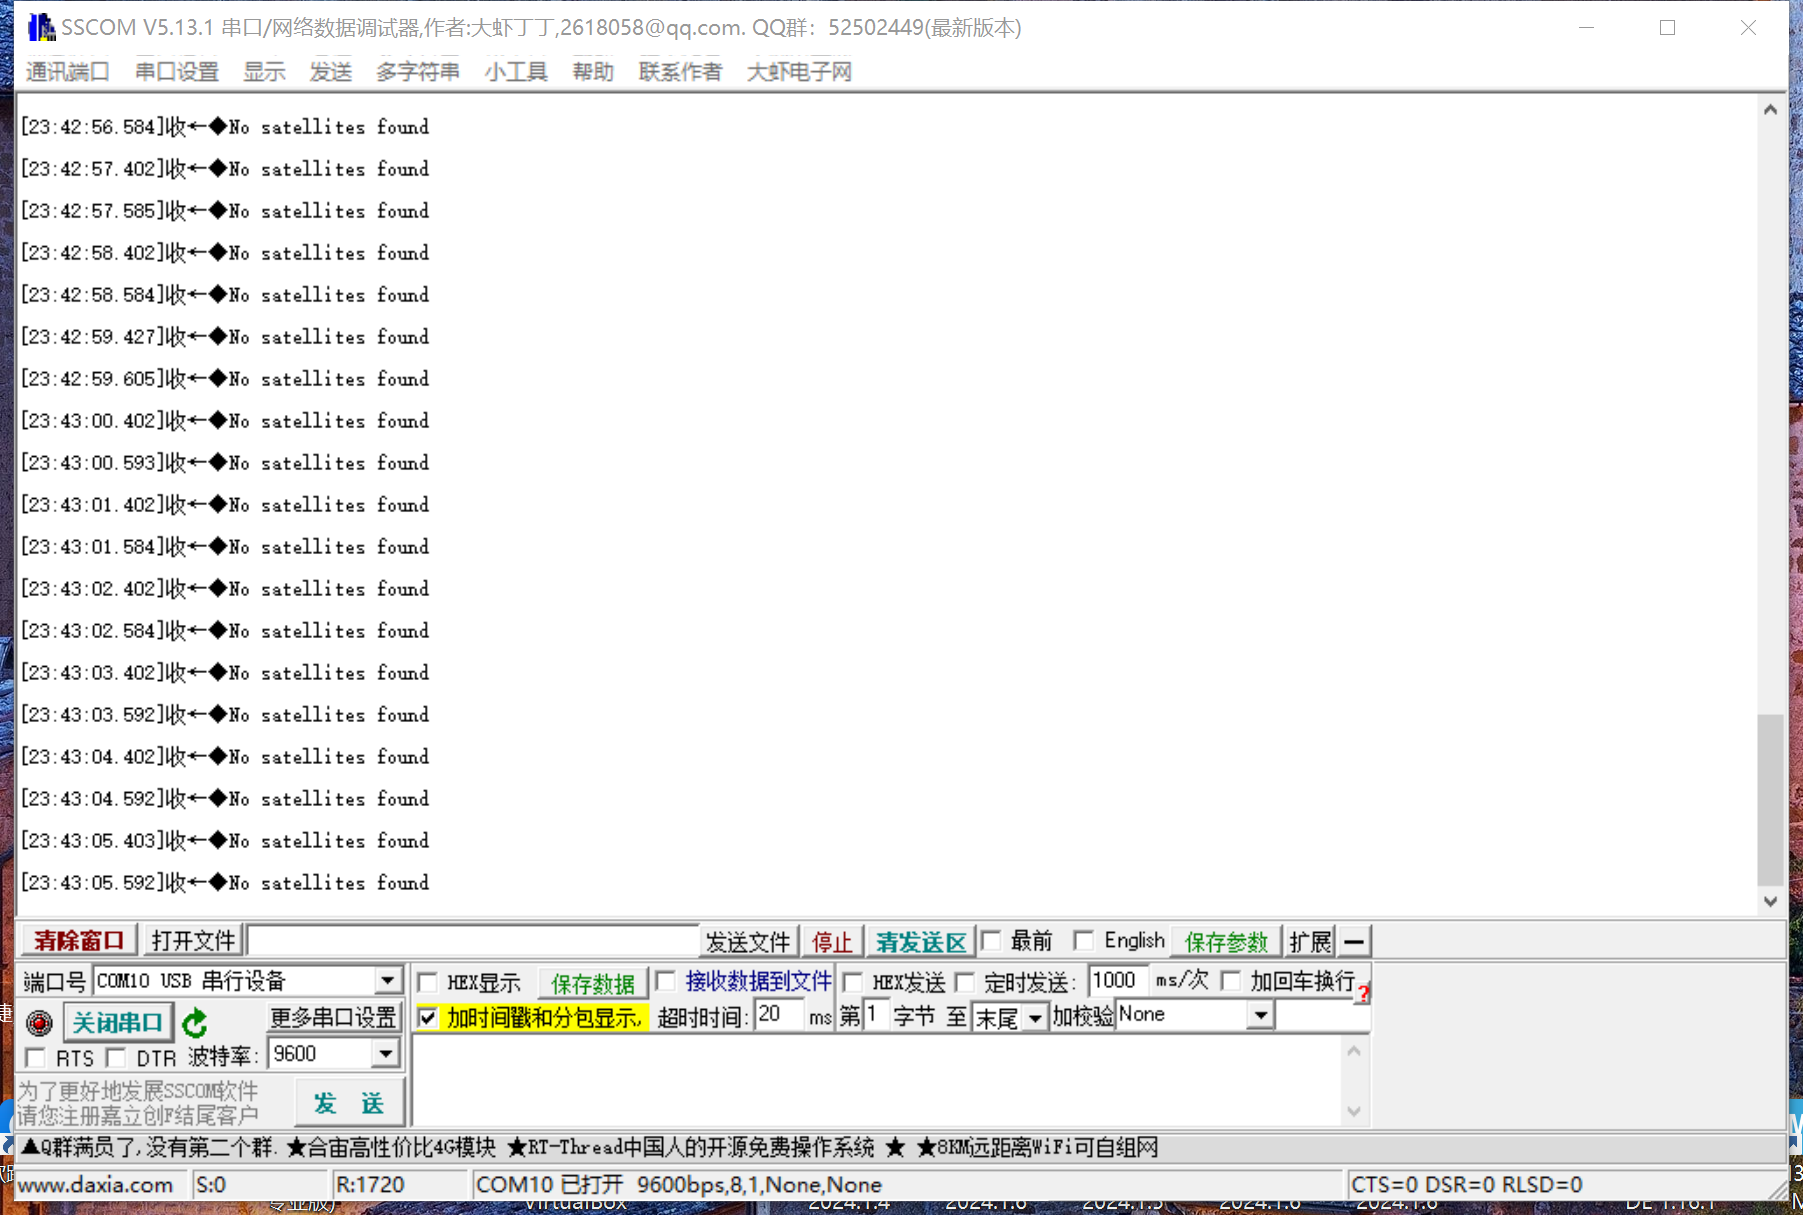This screenshot has width=1803, height=1215.
Task: Click the S:0 sent counter
Action: (x=211, y=1185)
